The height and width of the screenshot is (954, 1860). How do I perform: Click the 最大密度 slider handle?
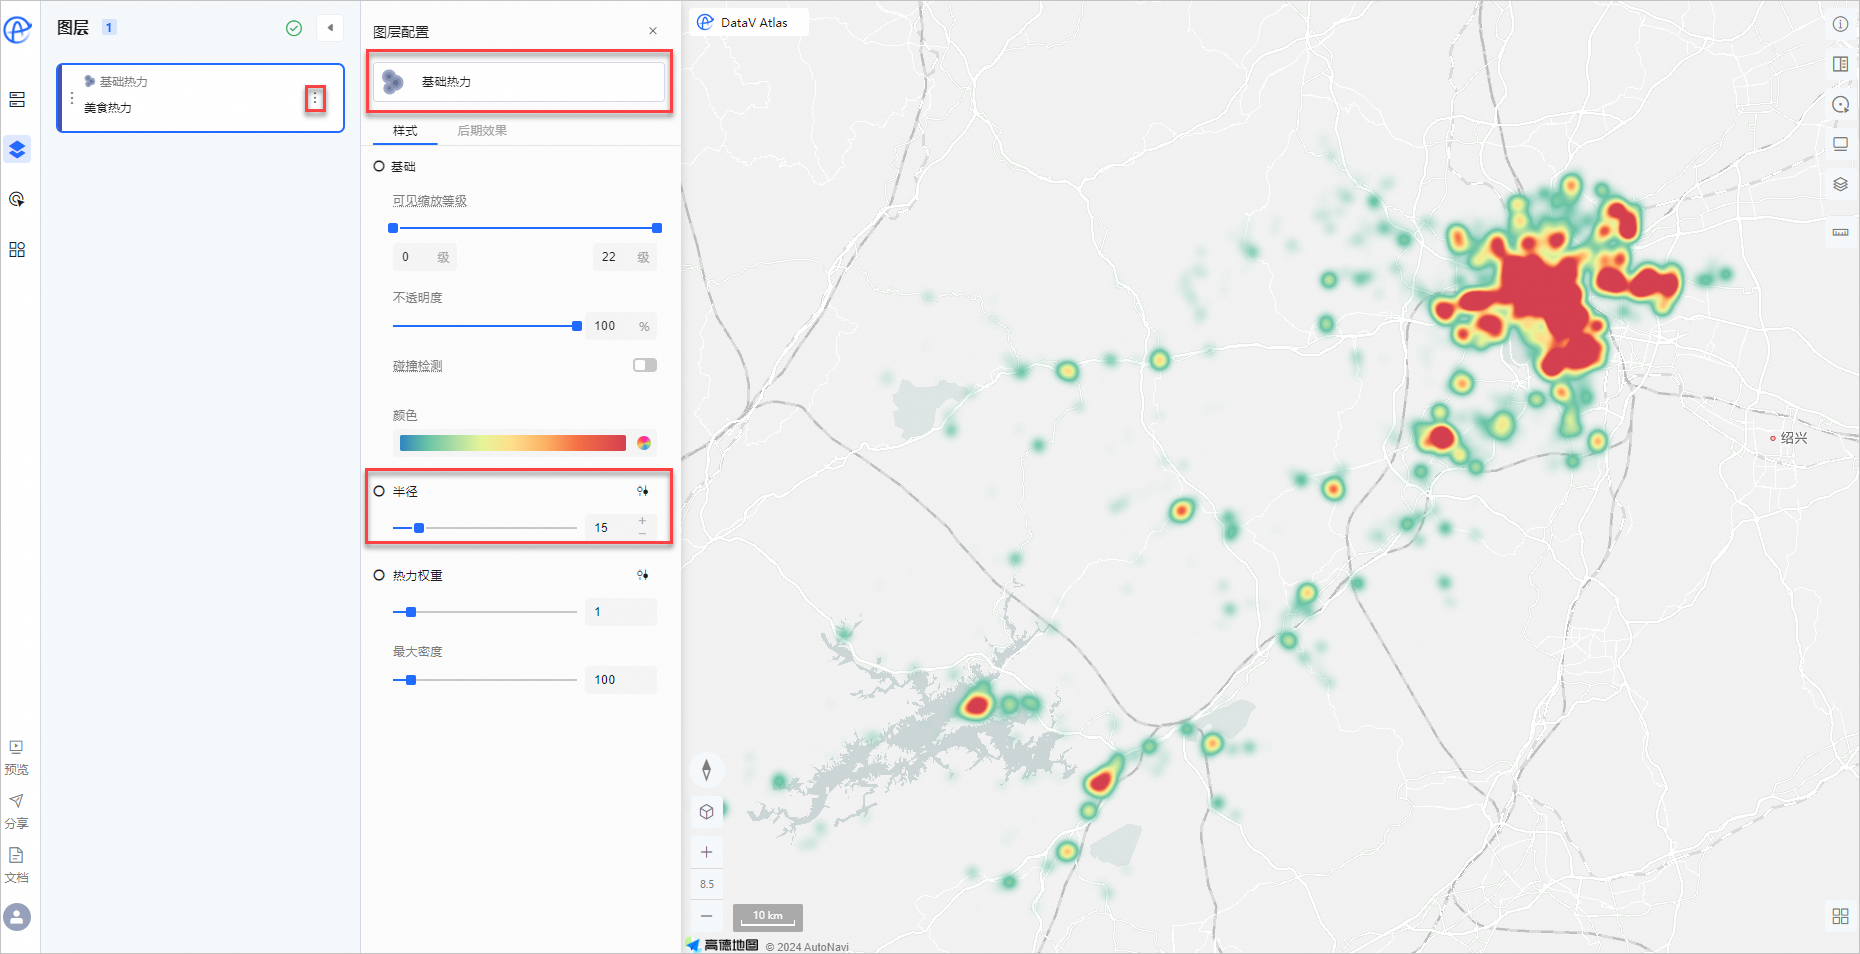click(411, 680)
